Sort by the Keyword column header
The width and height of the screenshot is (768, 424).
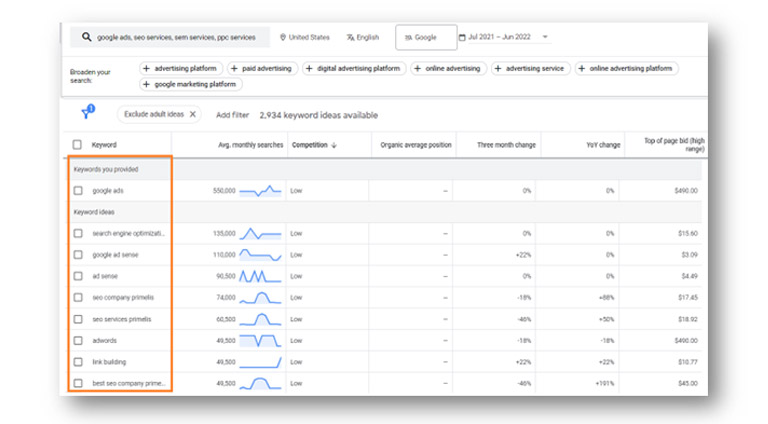tap(104, 145)
